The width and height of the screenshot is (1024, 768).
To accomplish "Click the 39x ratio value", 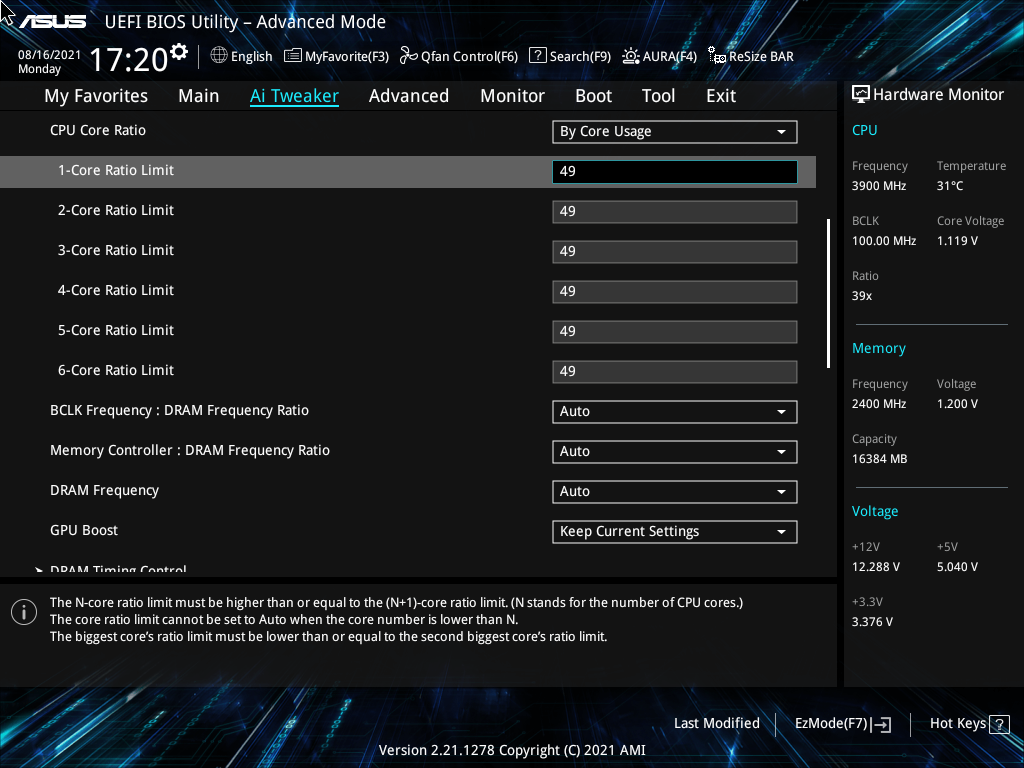I will 862,296.
